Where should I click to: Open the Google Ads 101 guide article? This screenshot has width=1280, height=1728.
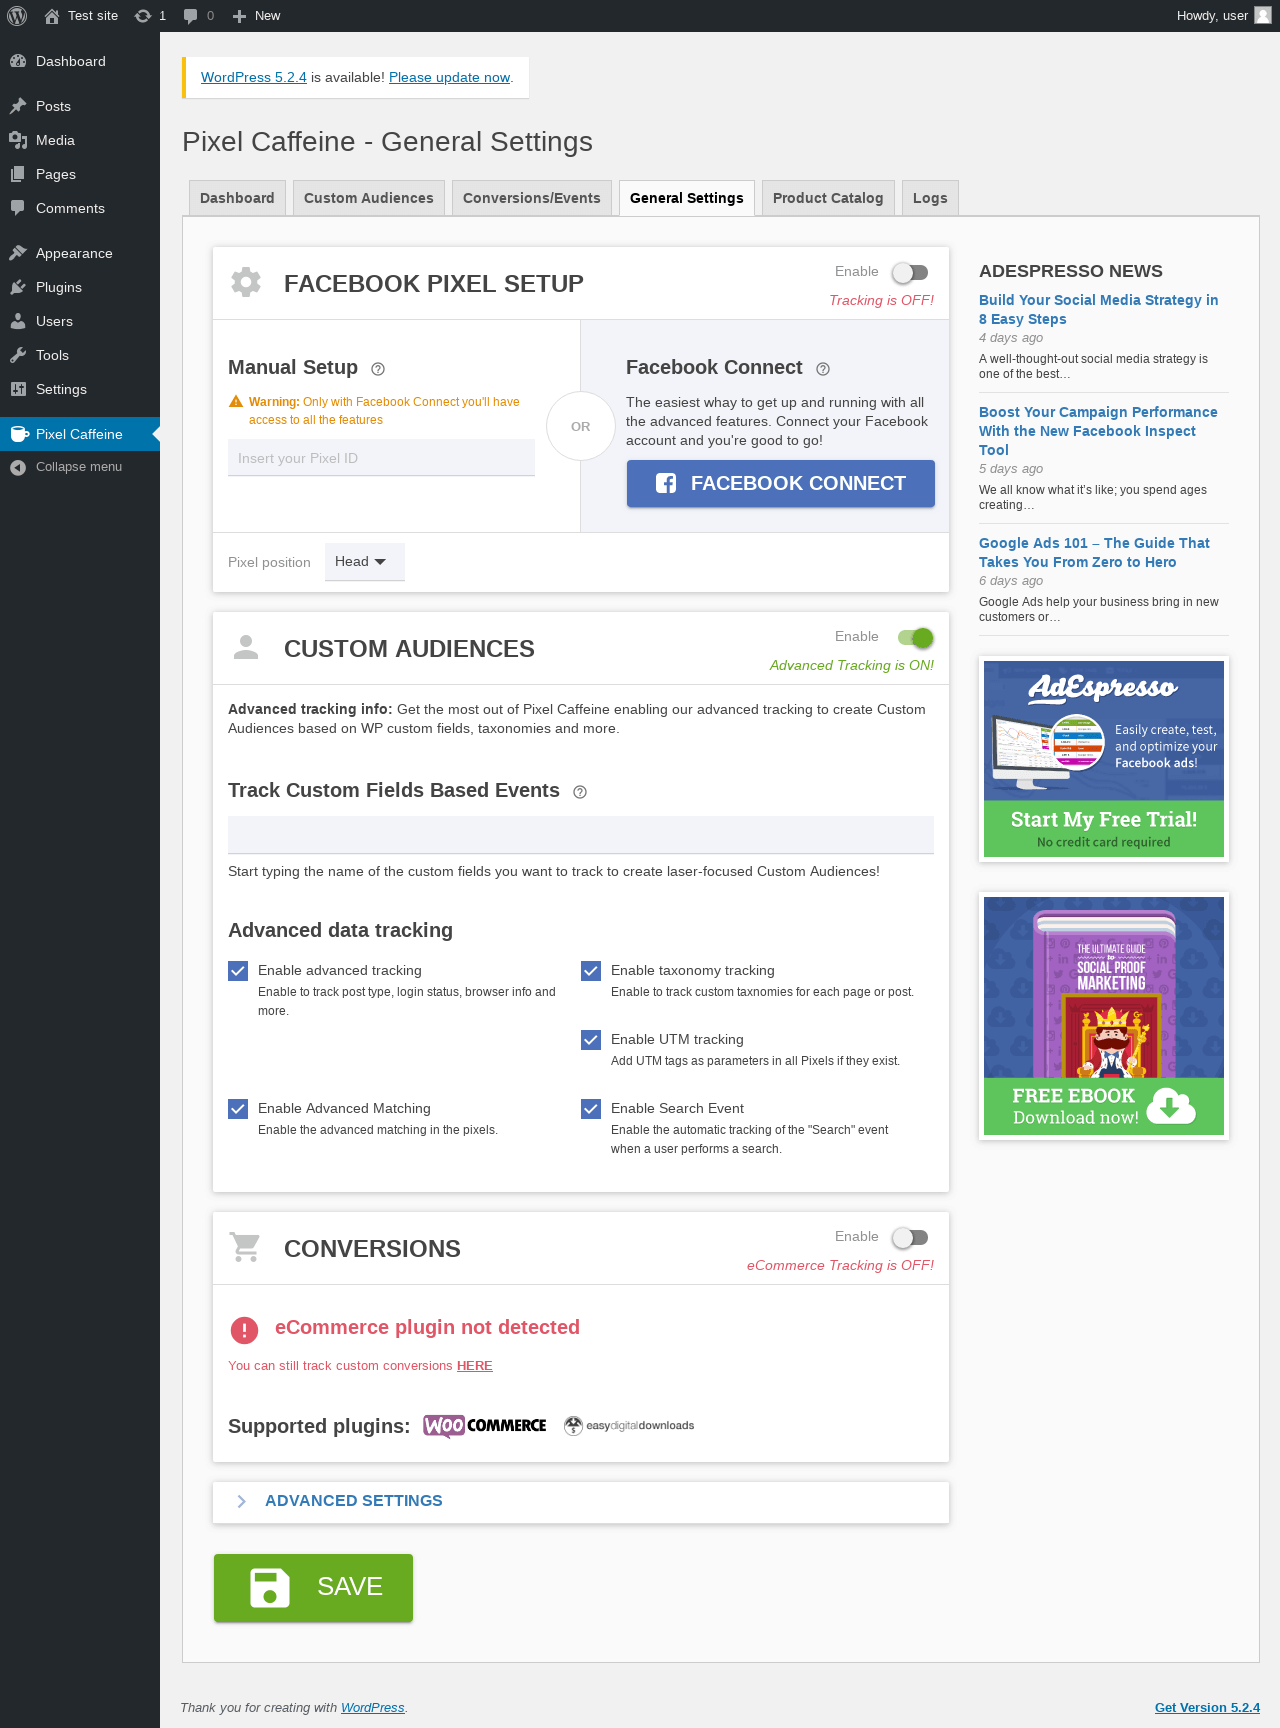(1094, 552)
